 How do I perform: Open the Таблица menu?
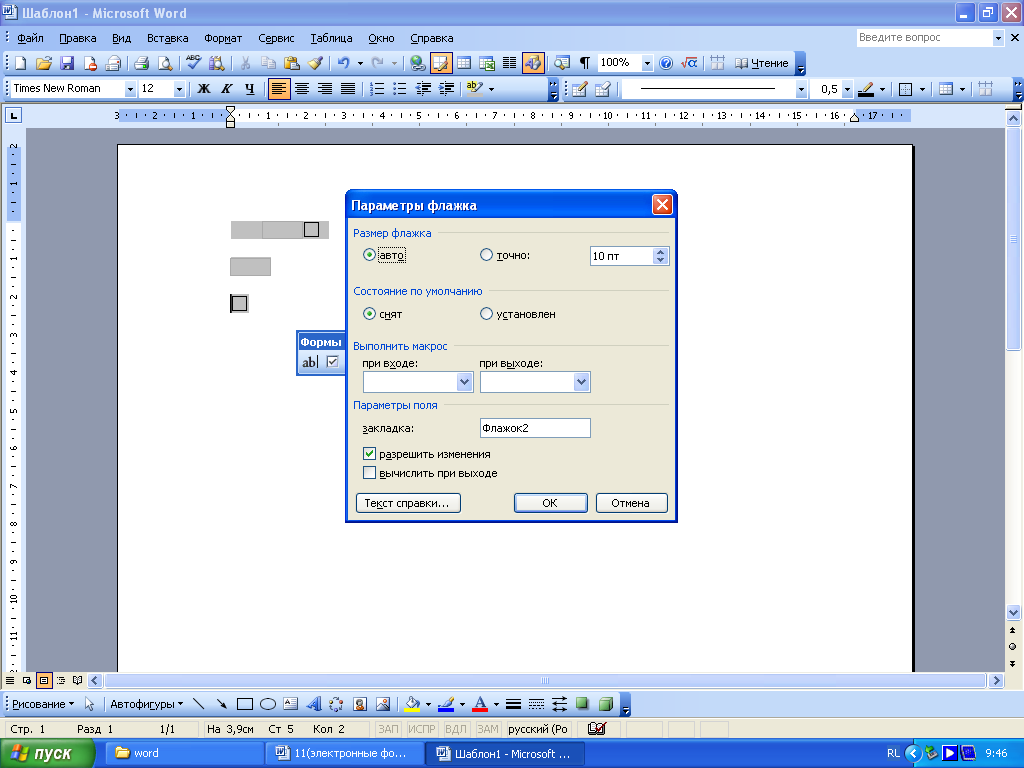coord(331,38)
